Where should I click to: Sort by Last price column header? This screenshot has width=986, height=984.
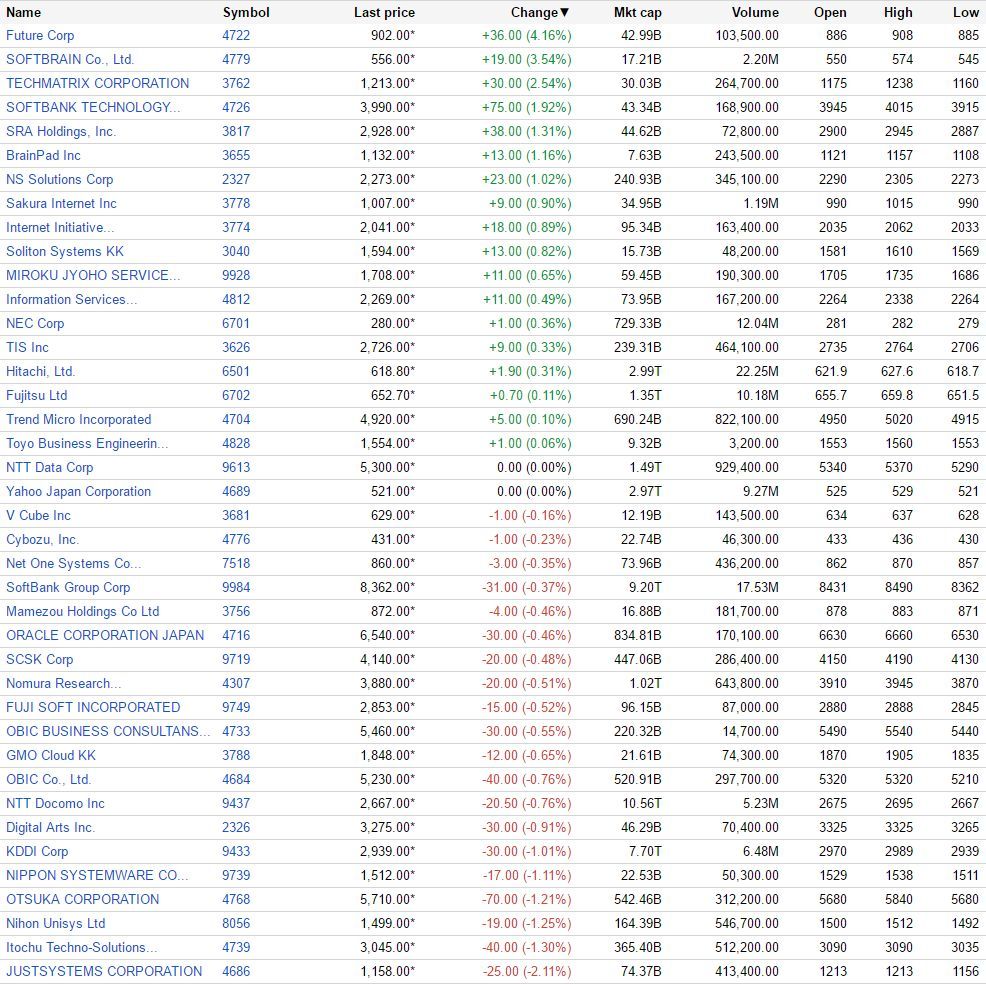[384, 13]
